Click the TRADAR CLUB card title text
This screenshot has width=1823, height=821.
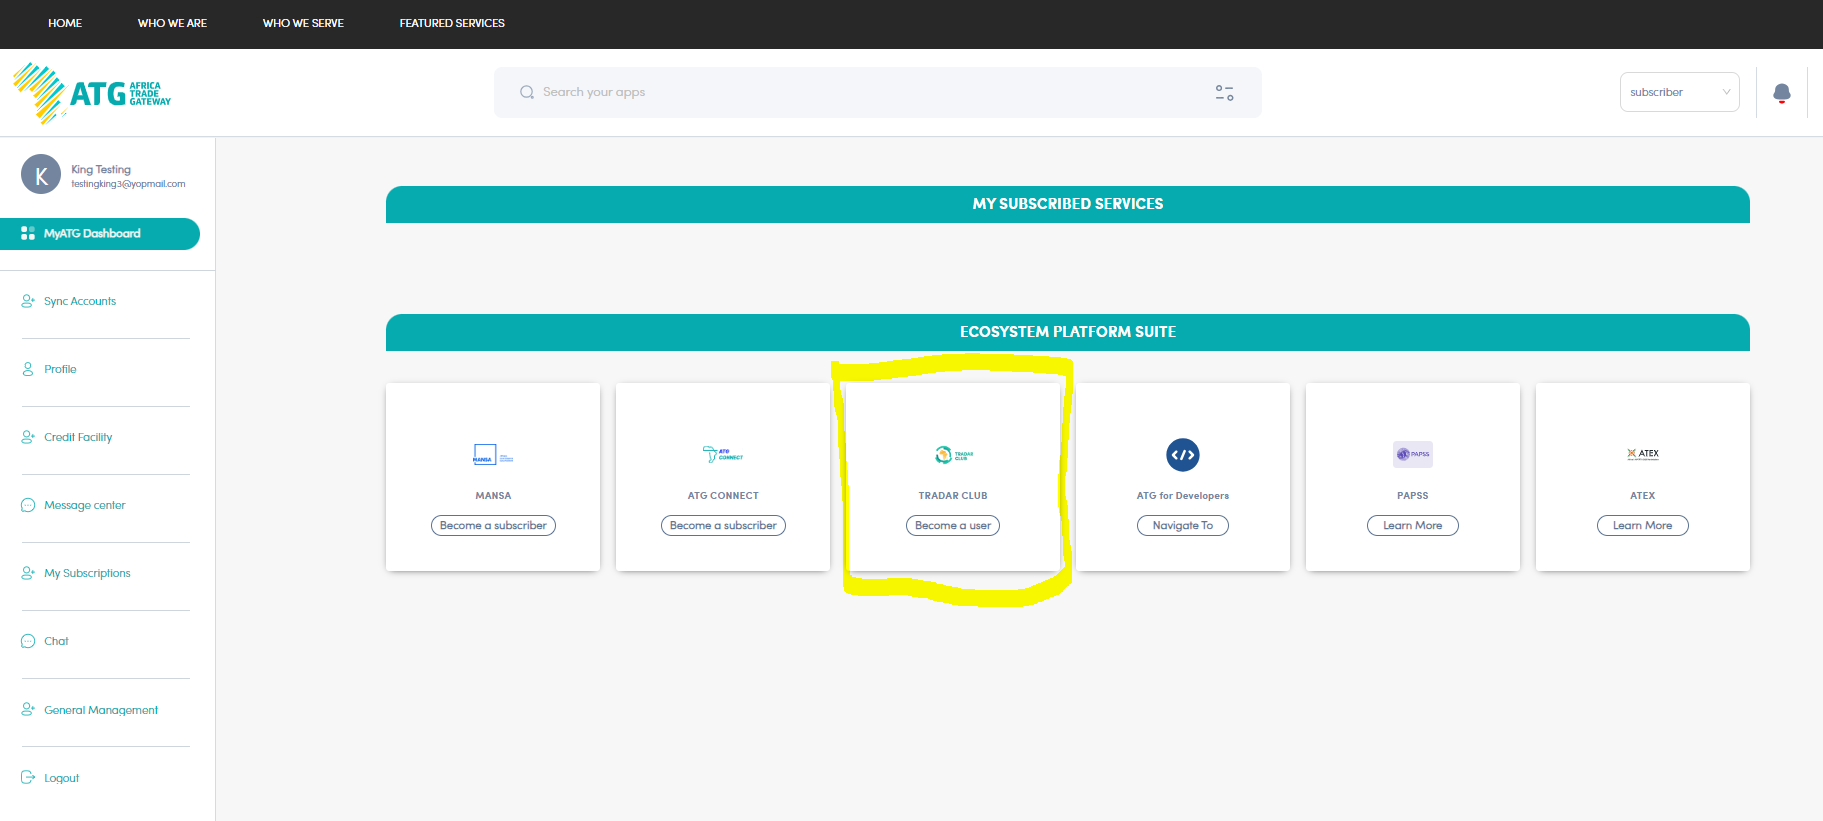pyautogui.click(x=953, y=495)
